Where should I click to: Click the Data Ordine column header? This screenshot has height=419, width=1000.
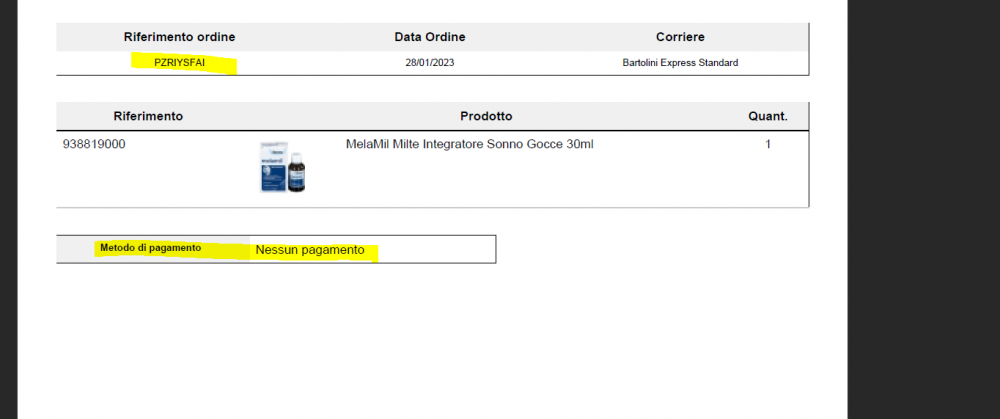(430, 37)
